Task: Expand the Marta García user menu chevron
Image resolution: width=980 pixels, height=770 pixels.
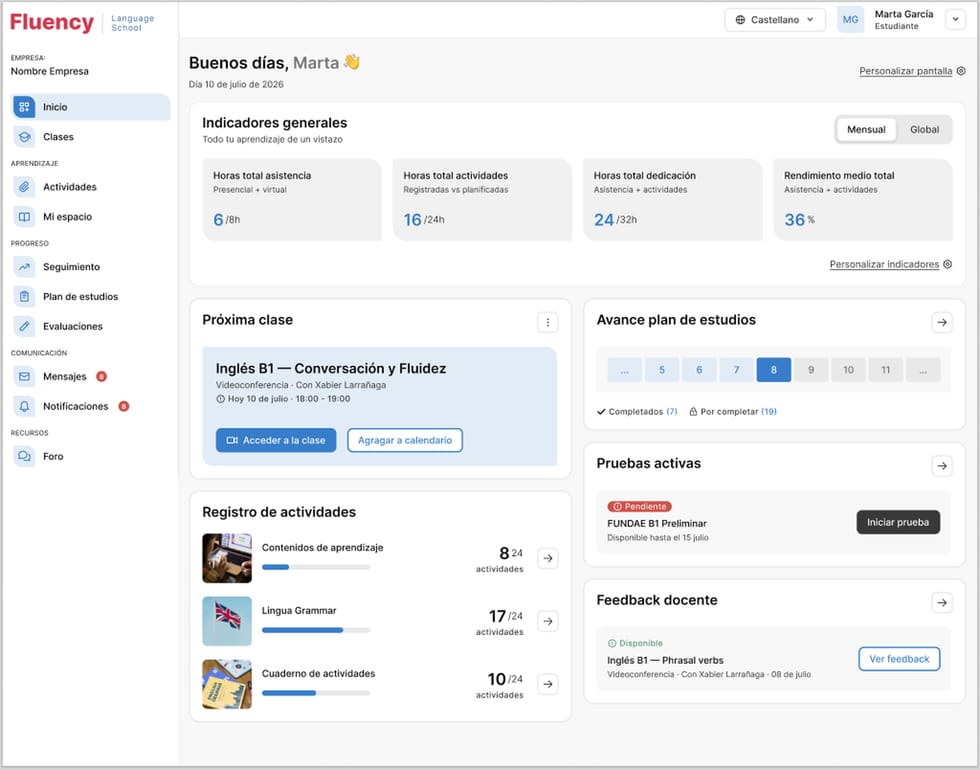Action: [x=955, y=19]
